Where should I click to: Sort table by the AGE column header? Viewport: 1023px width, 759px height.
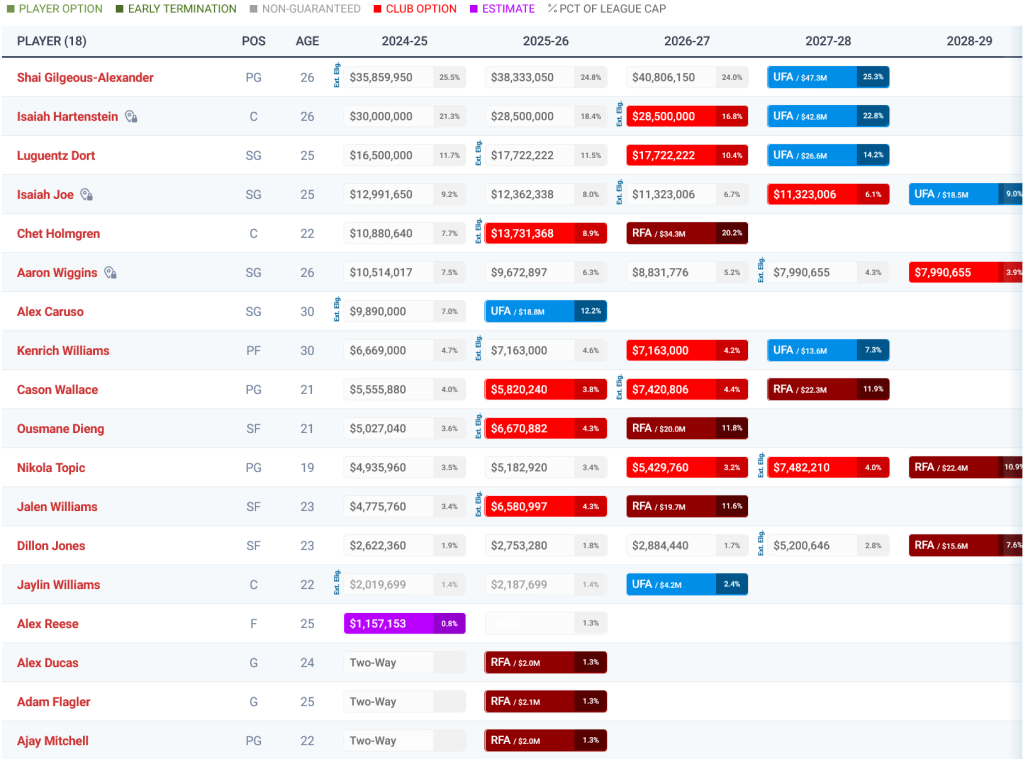point(307,41)
